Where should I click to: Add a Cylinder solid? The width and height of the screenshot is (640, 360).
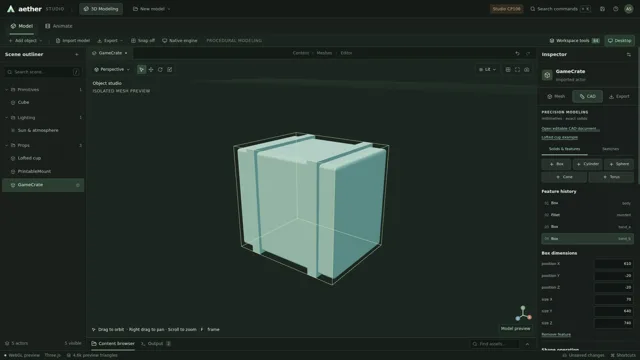587,164
